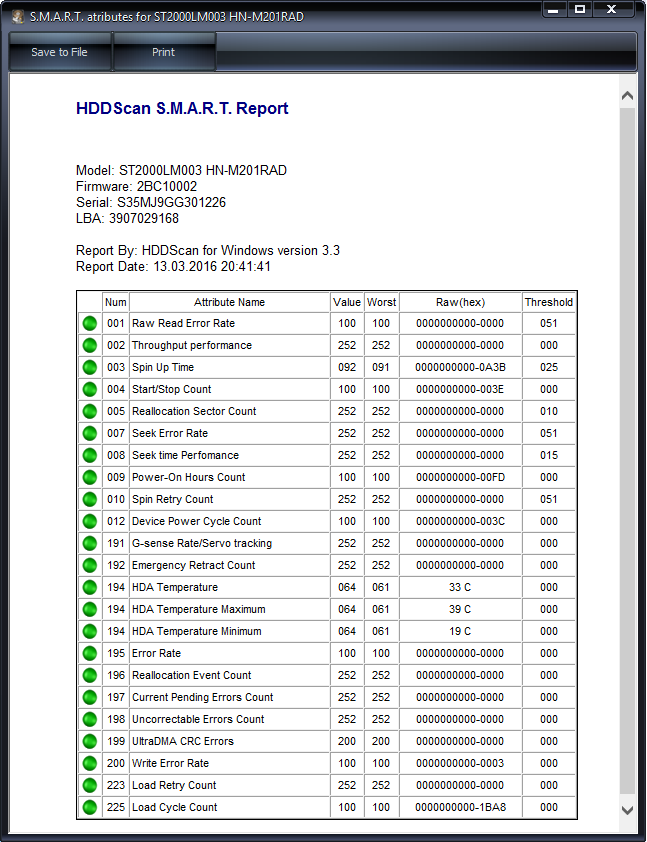The width and height of the screenshot is (647, 842).
Task: Click value 092 in Spin Up Time row
Action: click(347, 367)
